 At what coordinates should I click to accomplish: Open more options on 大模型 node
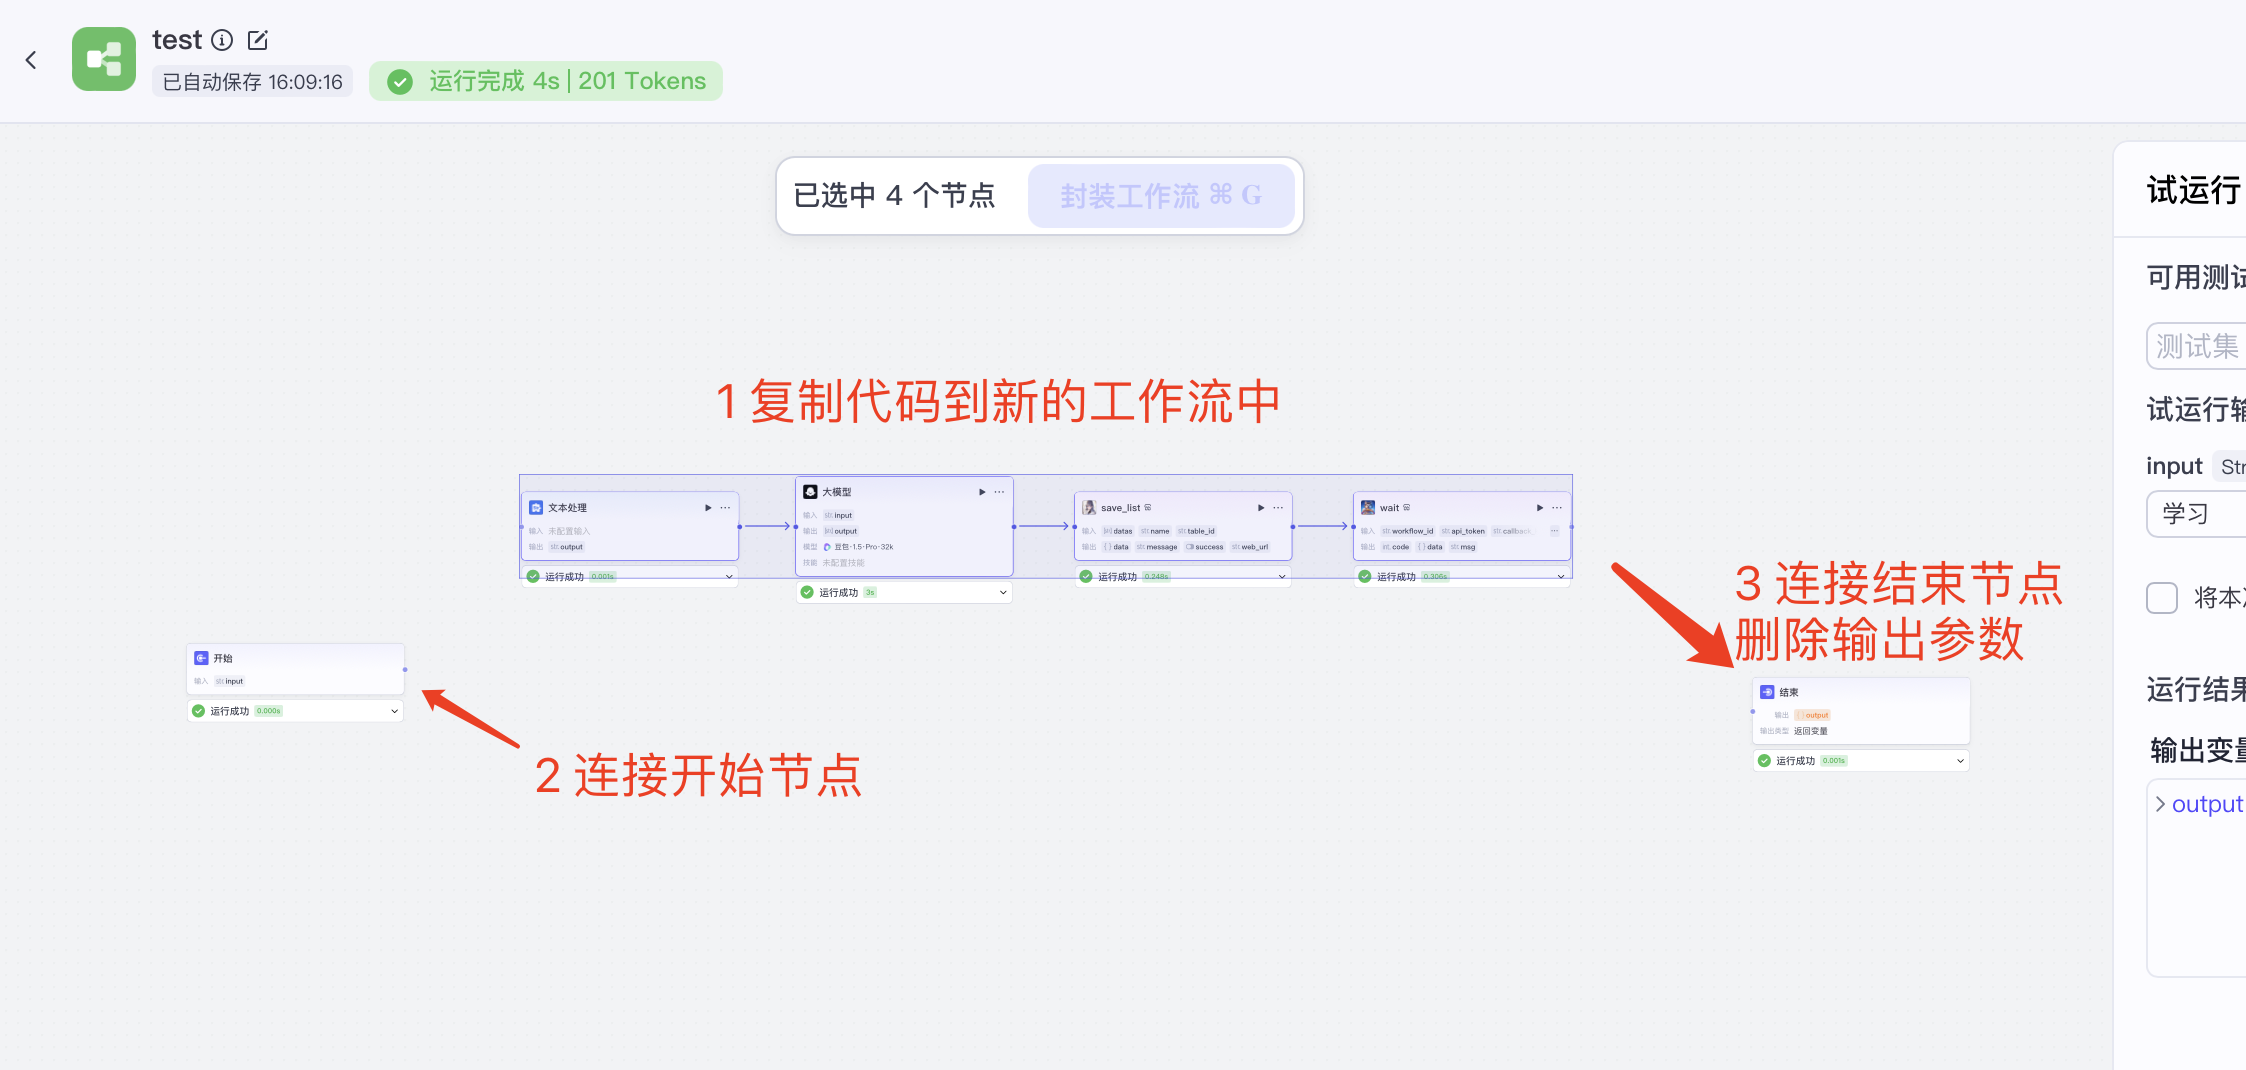[999, 492]
